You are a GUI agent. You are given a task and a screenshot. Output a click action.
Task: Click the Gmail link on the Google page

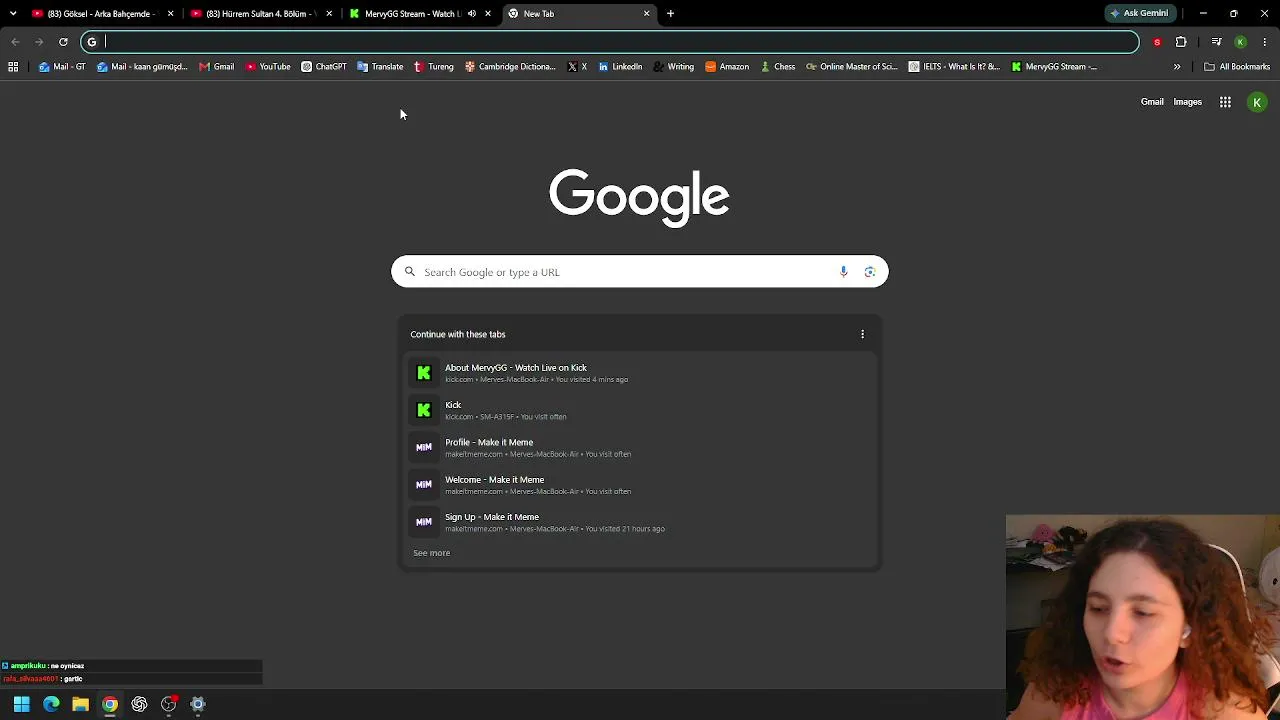(1152, 102)
